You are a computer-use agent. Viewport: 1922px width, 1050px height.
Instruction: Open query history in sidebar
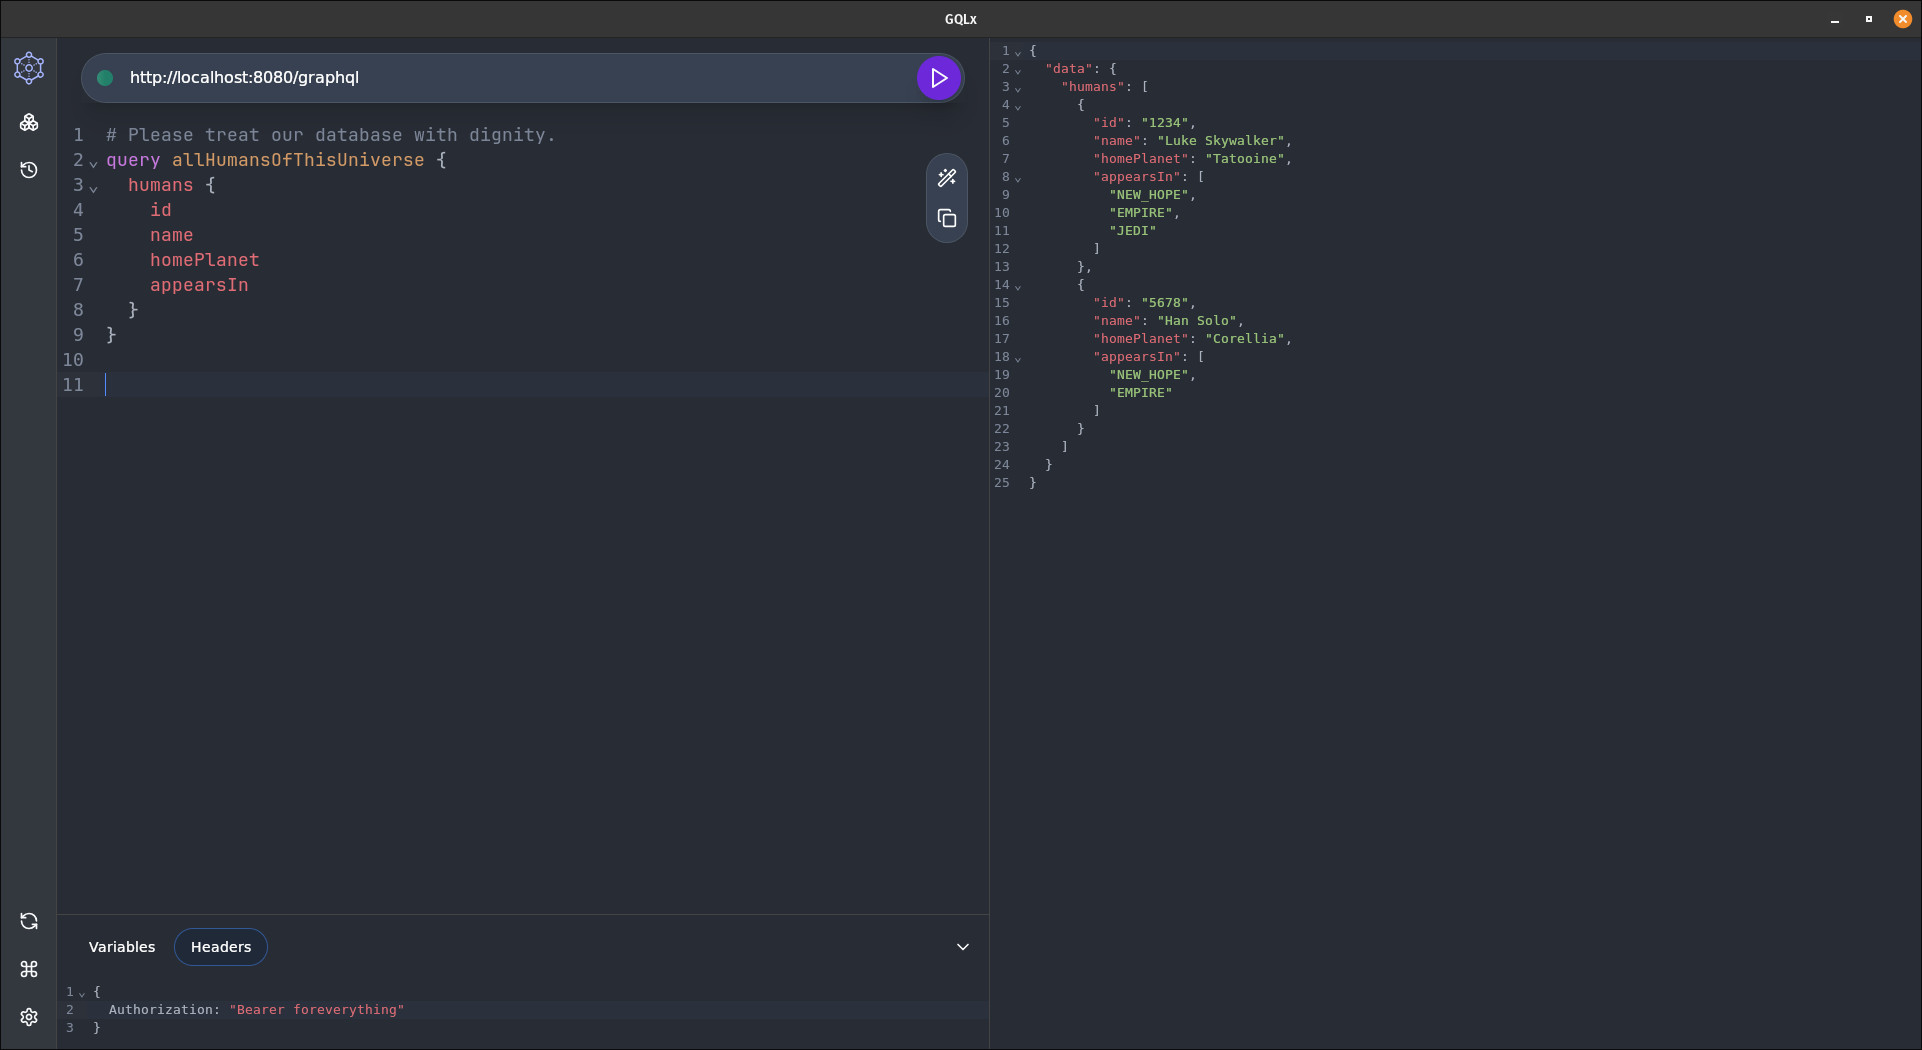point(29,170)
